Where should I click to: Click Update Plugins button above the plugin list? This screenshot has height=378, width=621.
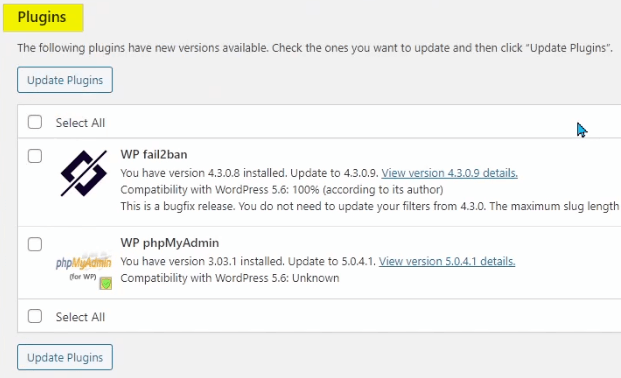click(x=65, y=80)
